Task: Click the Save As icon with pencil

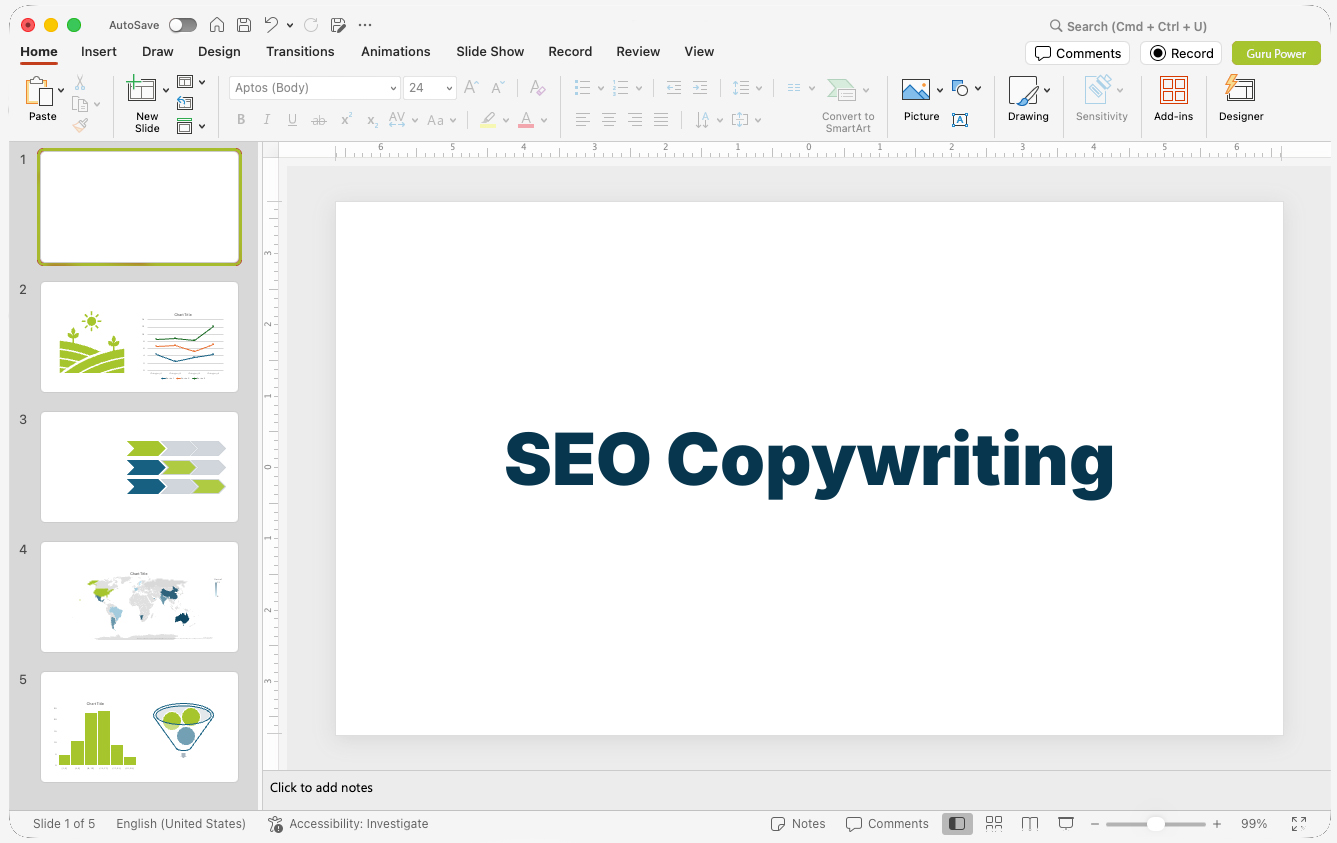Action: click(x=338, y=25)
